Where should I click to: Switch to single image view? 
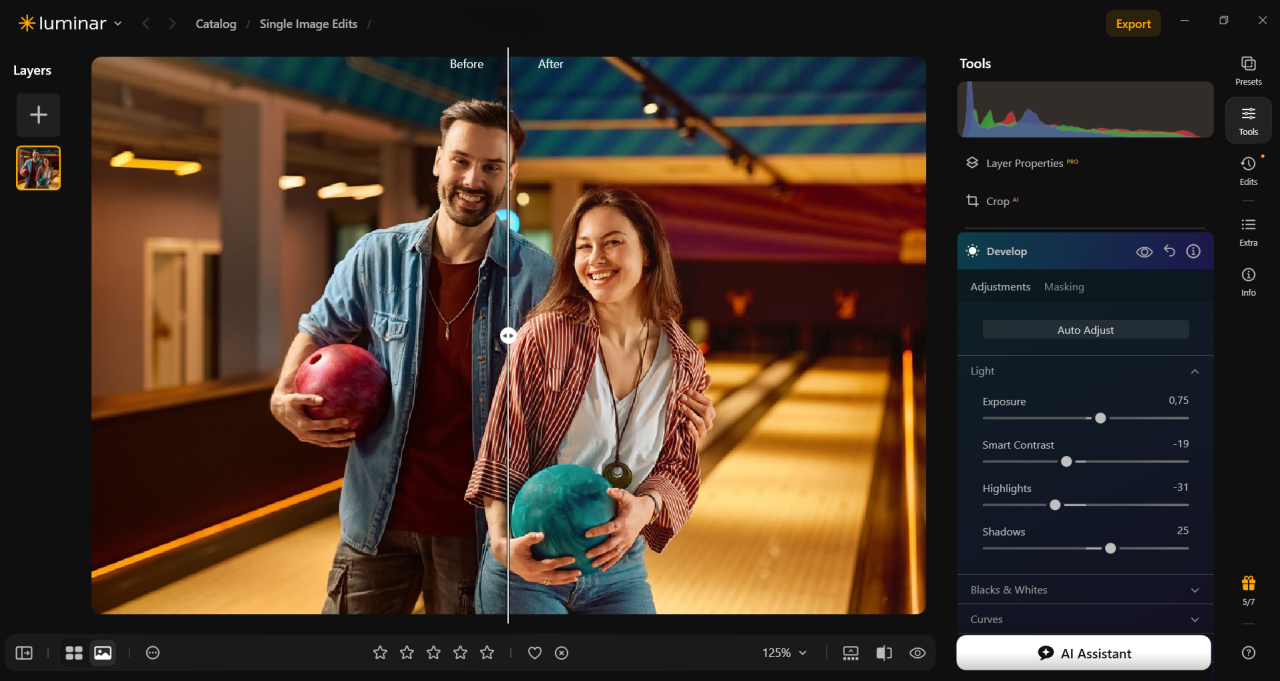(x=102, y=653)
